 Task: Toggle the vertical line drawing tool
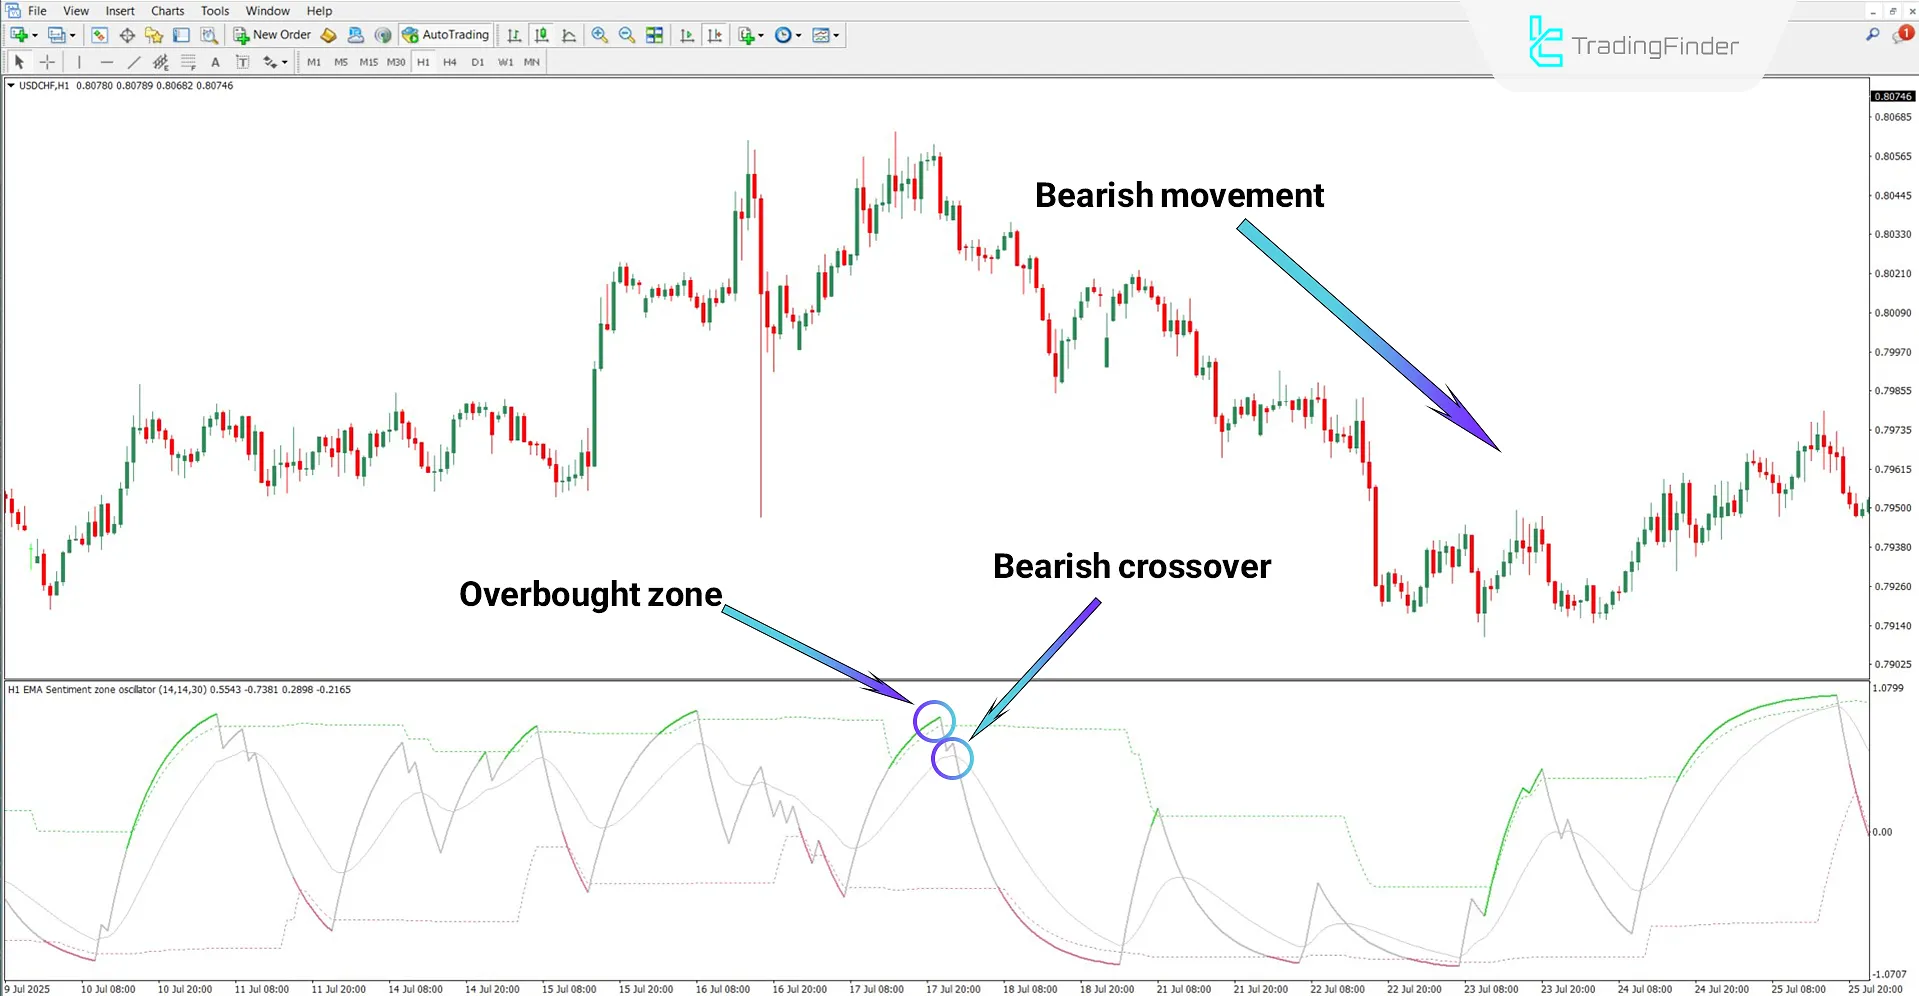click(79, 61)
